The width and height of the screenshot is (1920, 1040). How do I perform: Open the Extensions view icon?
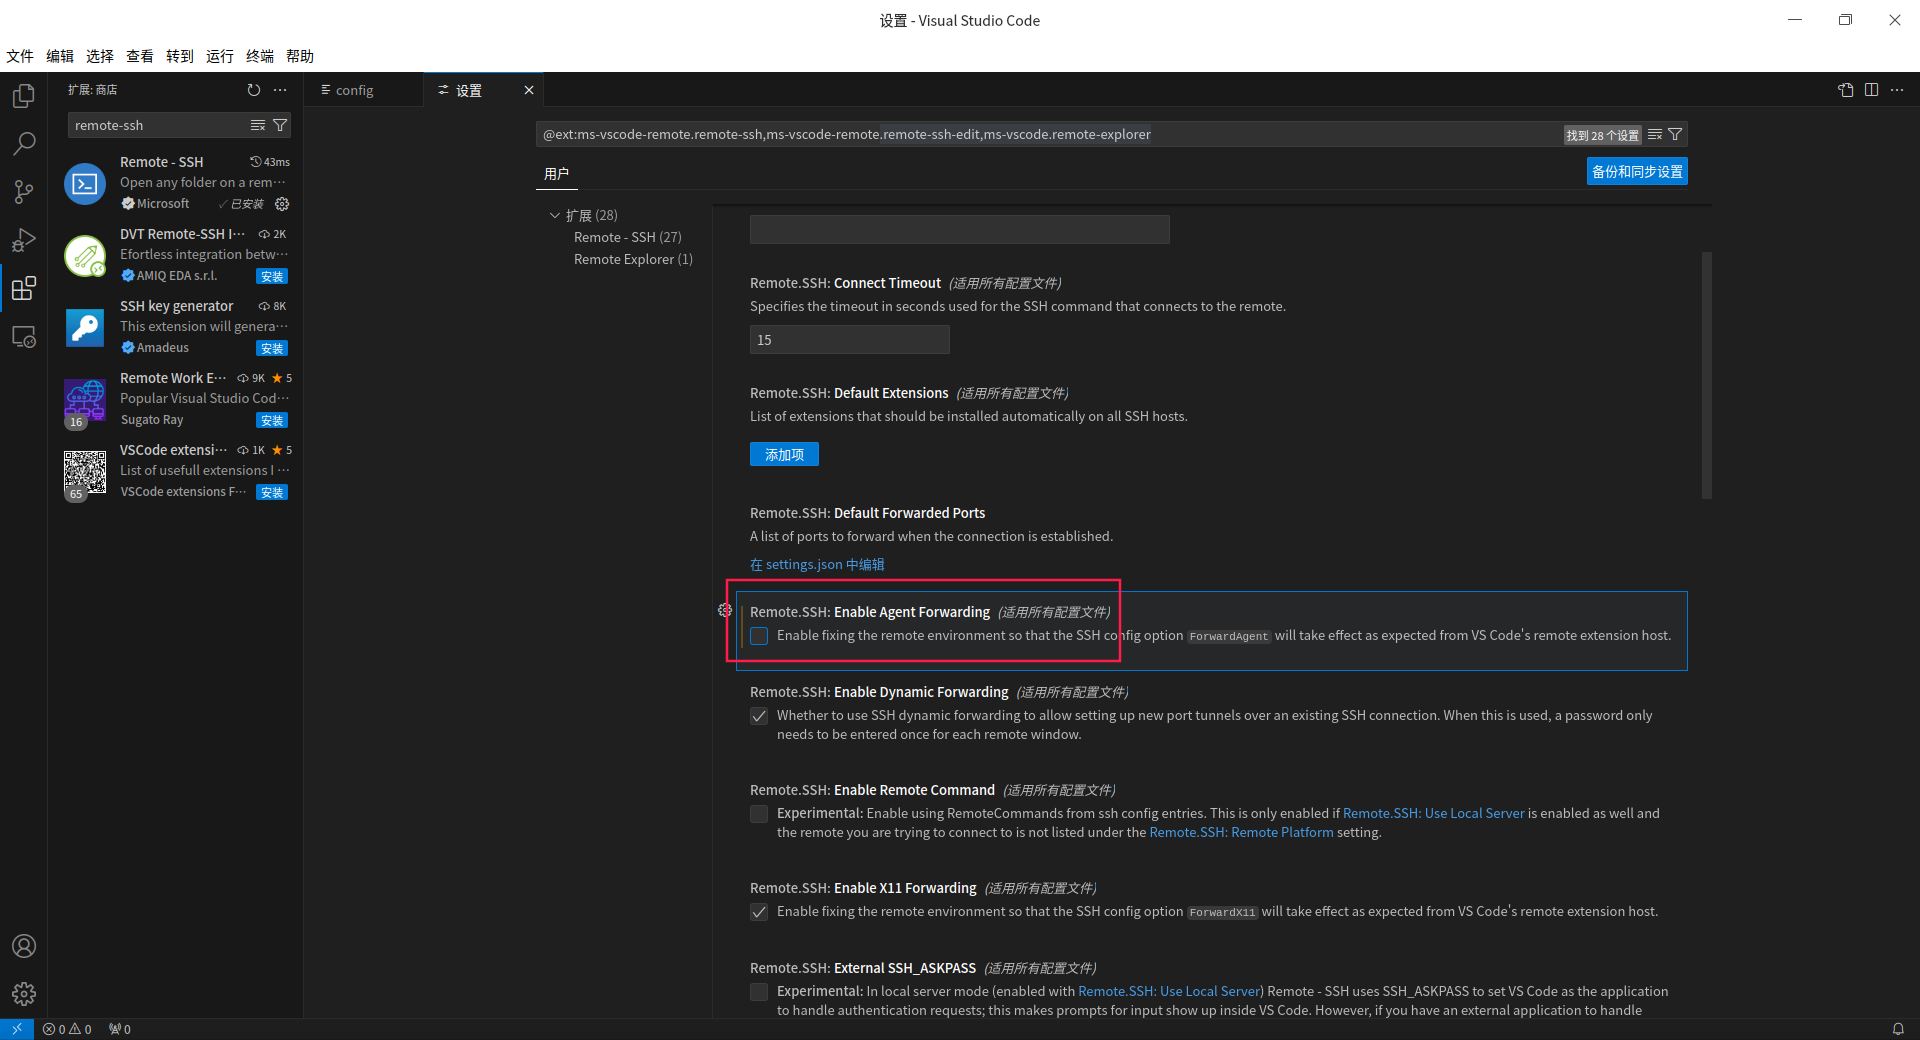tap(24, 289)
